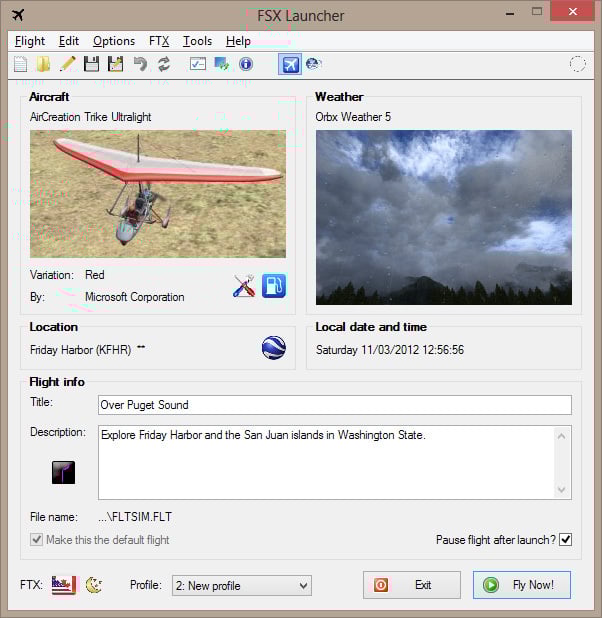Click the Saturday 11/03/2012 date and time
602x618 pixels.
tap(390, 350)
